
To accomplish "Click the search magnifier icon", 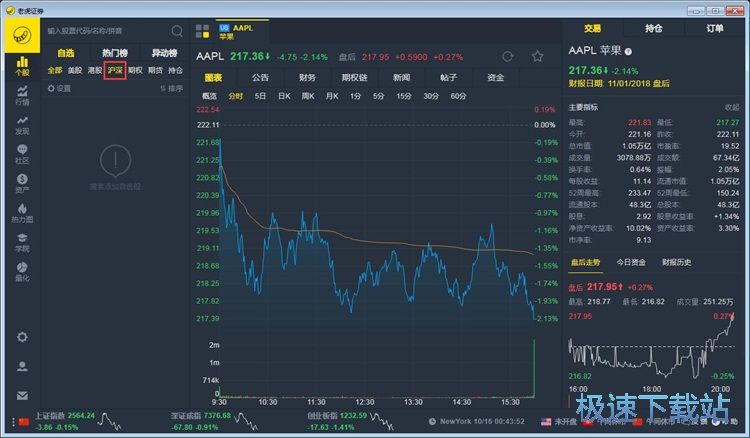I will pyautogui.click(x=177, y=31).
